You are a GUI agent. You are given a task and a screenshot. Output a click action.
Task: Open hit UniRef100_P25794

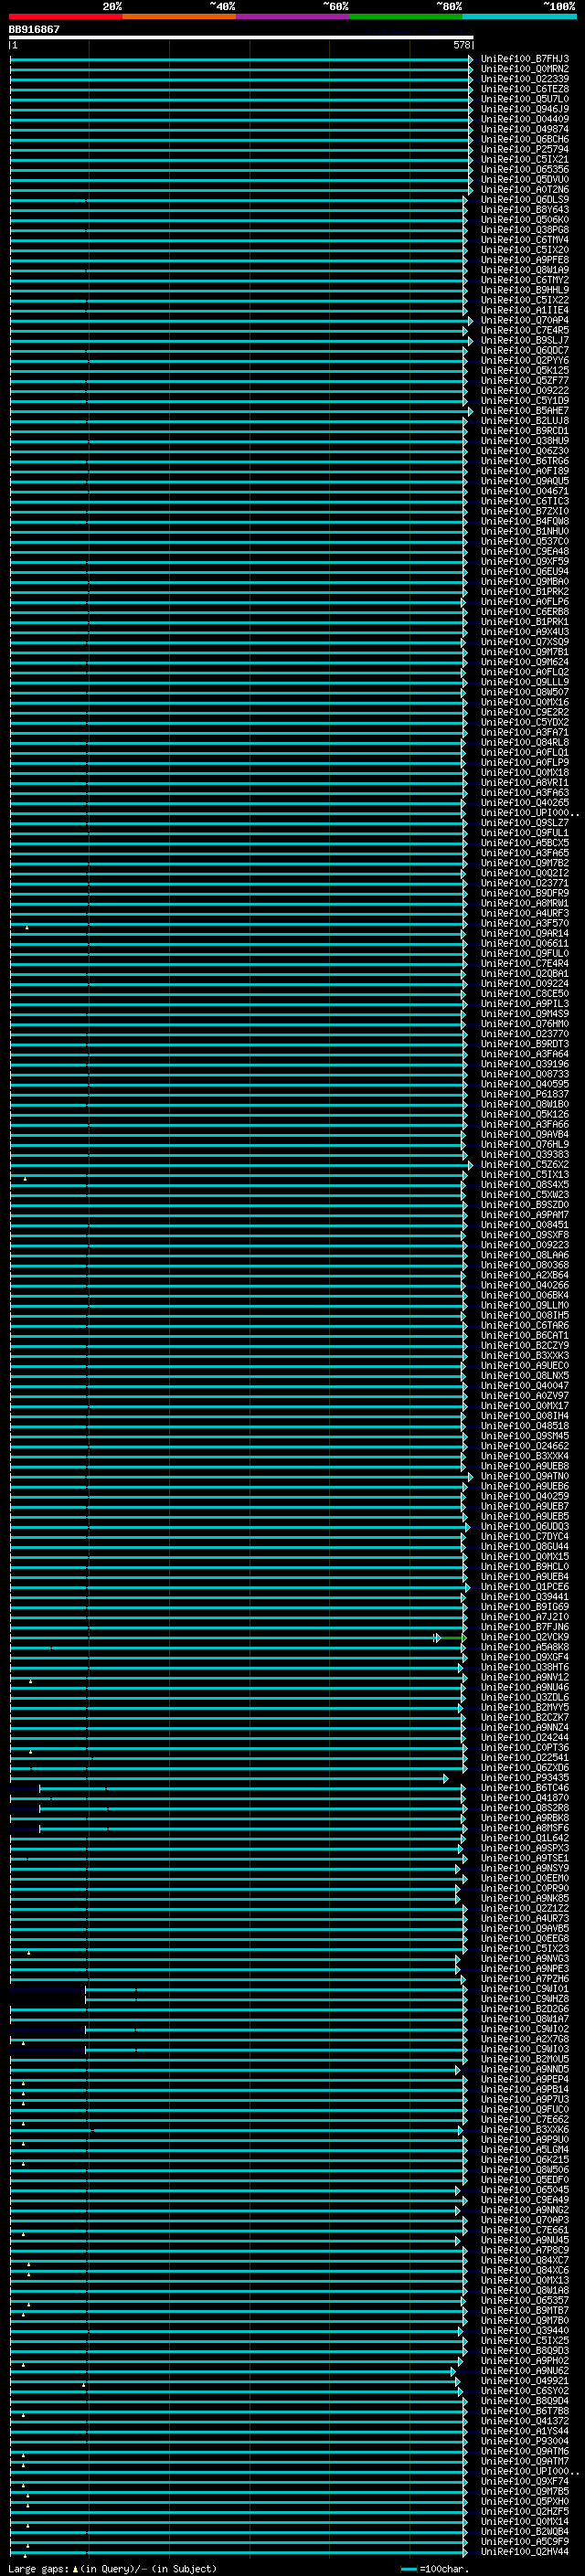pyautogui.click(x=524, y=150)
